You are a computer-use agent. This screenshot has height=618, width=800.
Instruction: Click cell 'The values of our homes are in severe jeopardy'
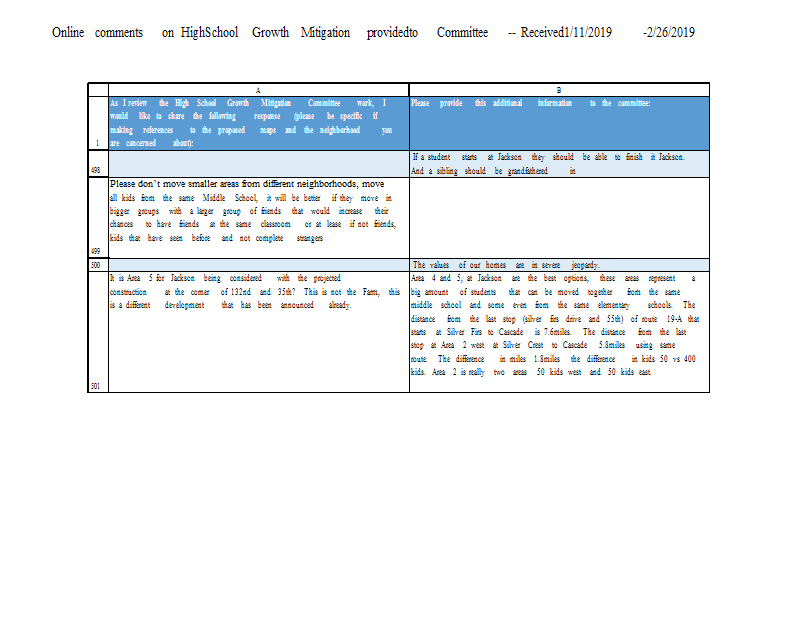(559, 265)
